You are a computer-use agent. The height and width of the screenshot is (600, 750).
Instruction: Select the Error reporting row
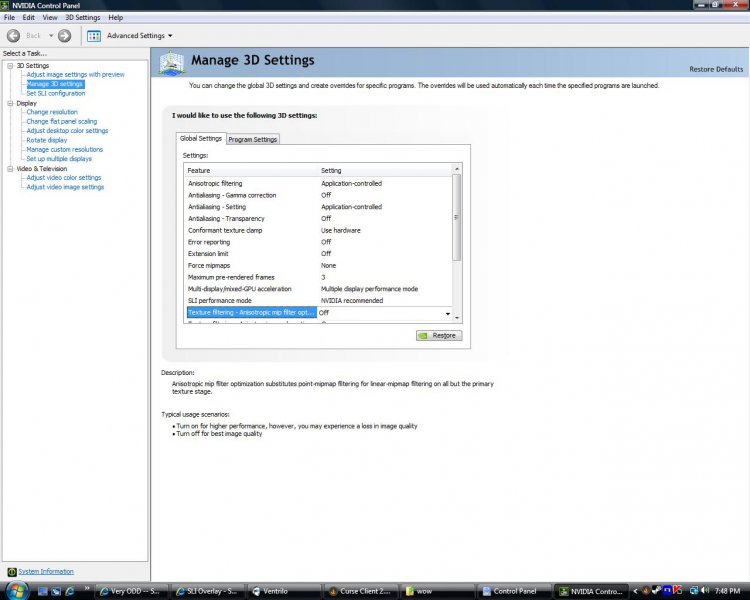[319, 242]
